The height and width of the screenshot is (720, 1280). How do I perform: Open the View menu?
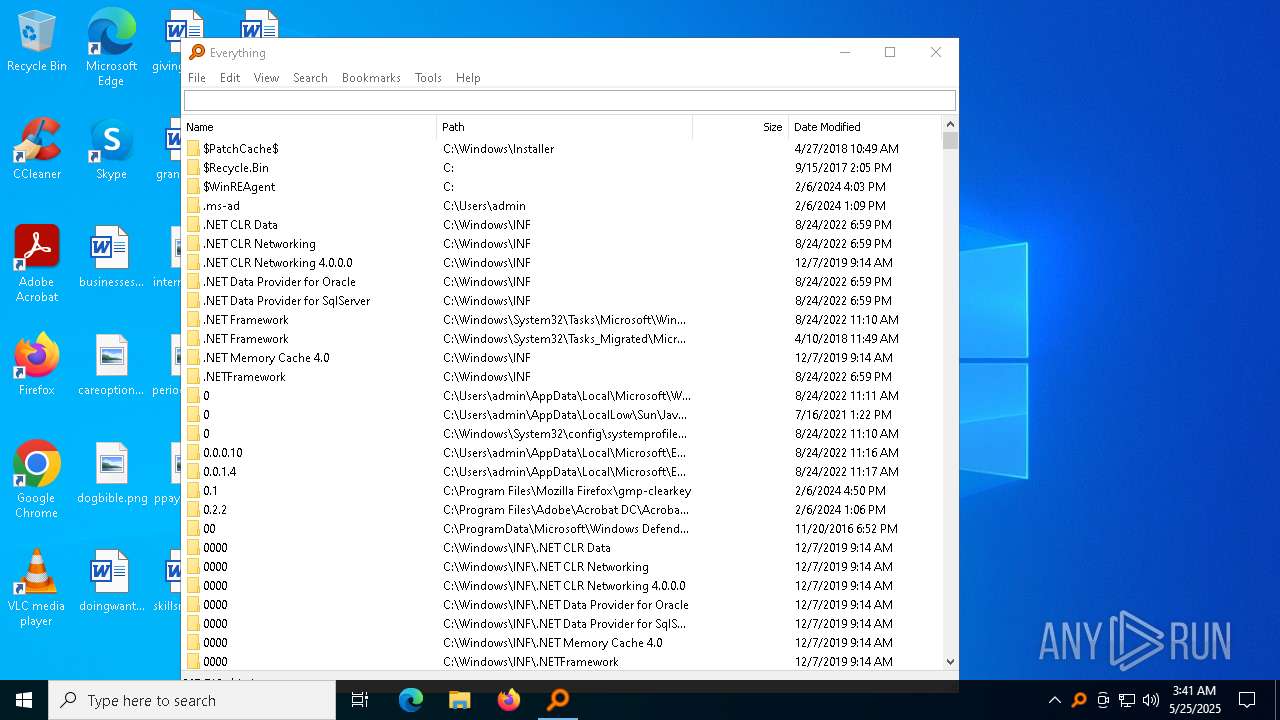pyautogui.click(x=266, y=78)
